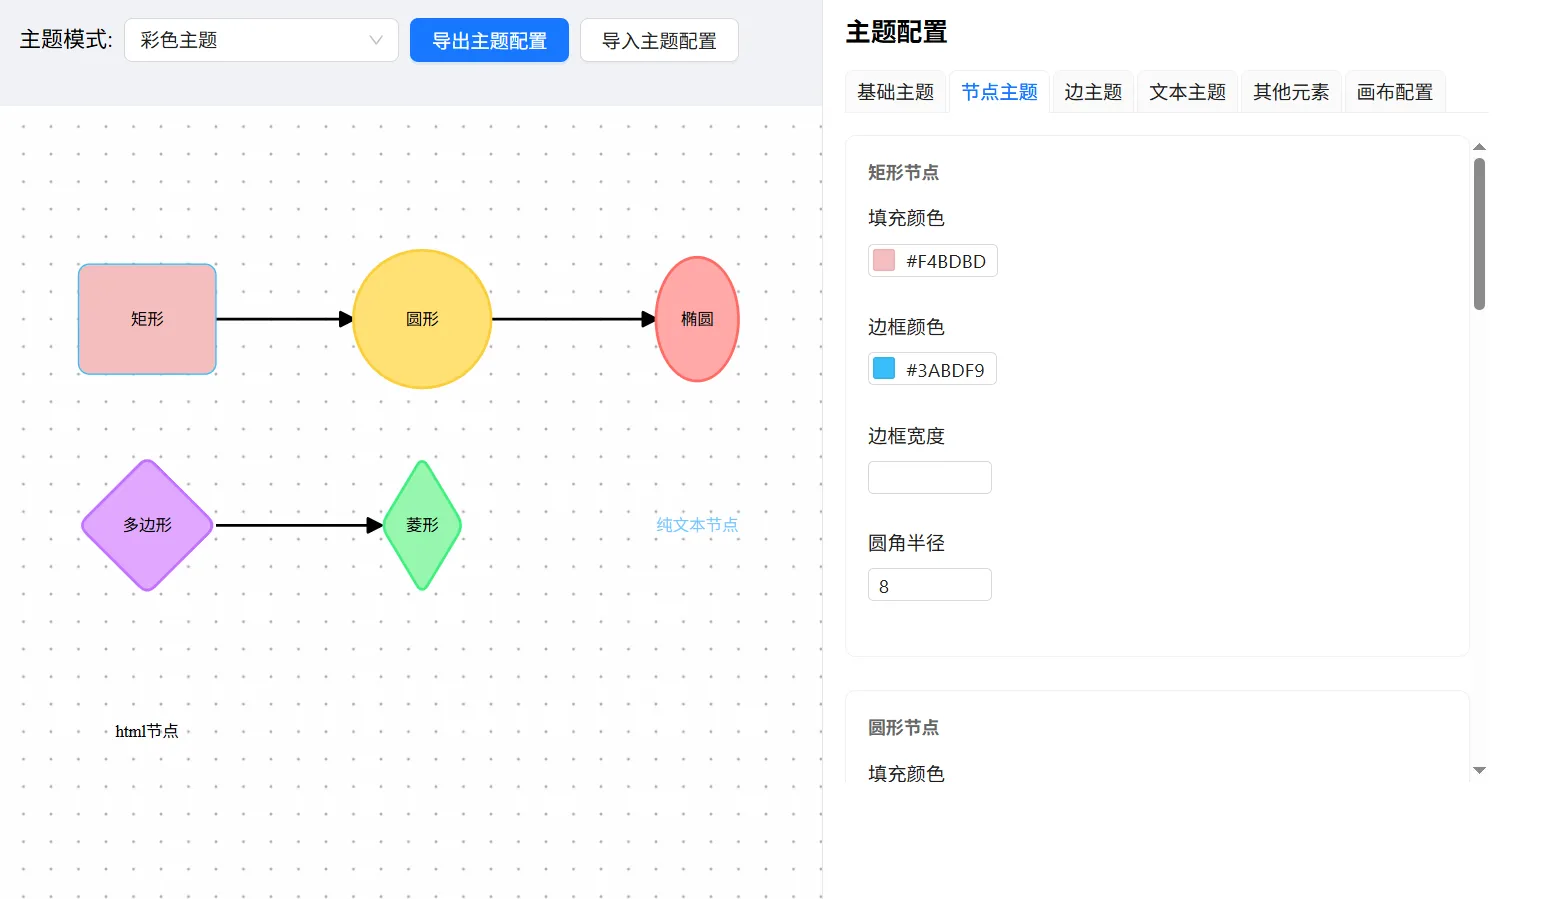Select the yellow 圆形 circle node
This screenshot has height=899, width=1545.
tap(422, 319)
